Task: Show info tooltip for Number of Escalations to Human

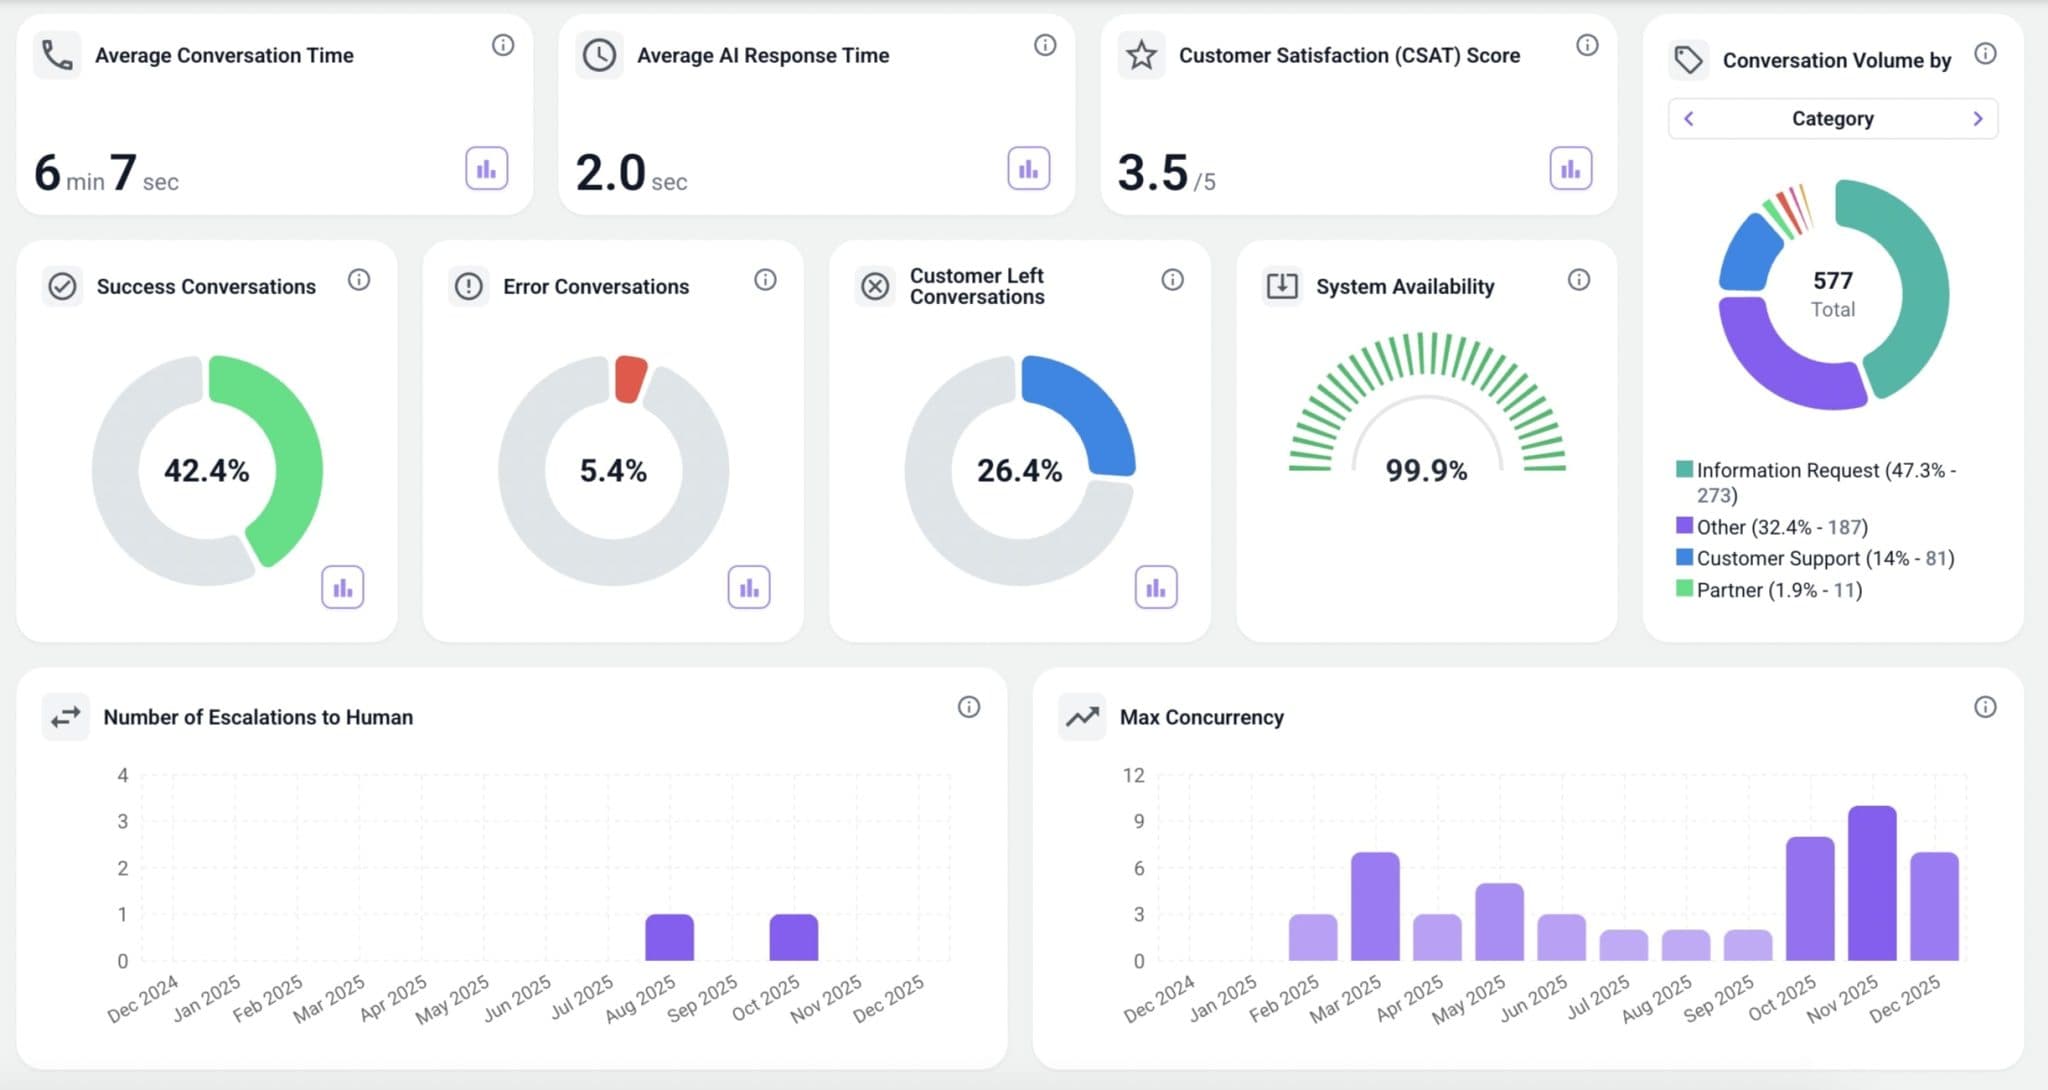Action: [967, 706]
